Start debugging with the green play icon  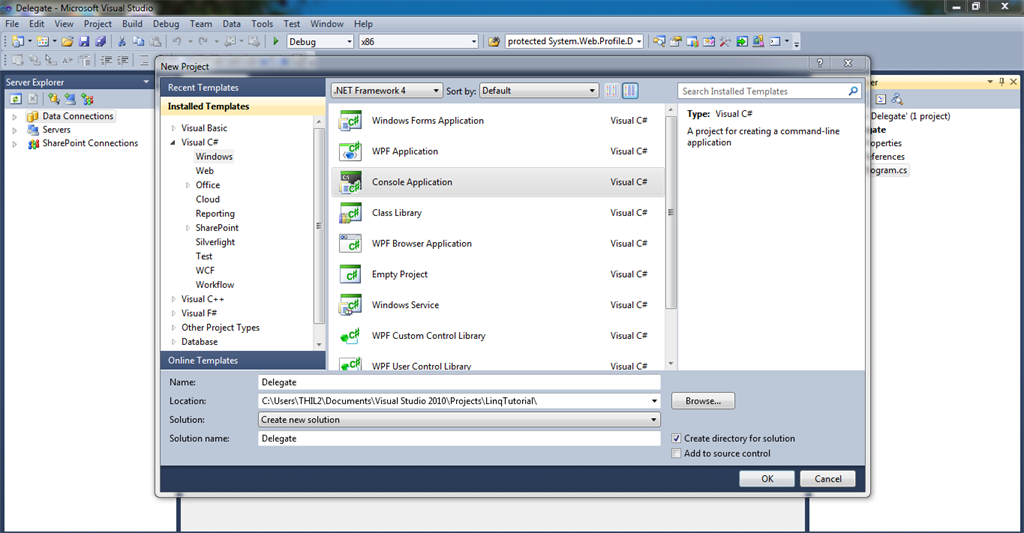[276, 41]
